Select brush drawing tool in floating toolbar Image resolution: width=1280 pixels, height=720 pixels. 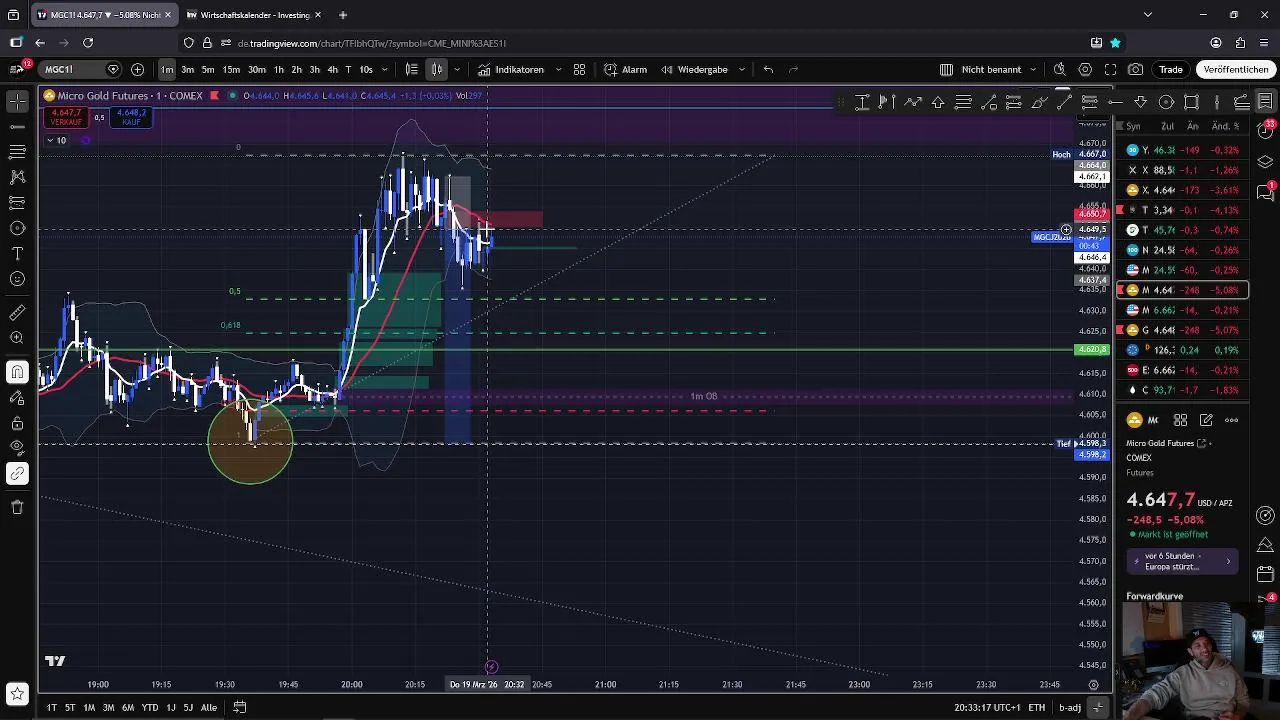(x=1039, y=102)
